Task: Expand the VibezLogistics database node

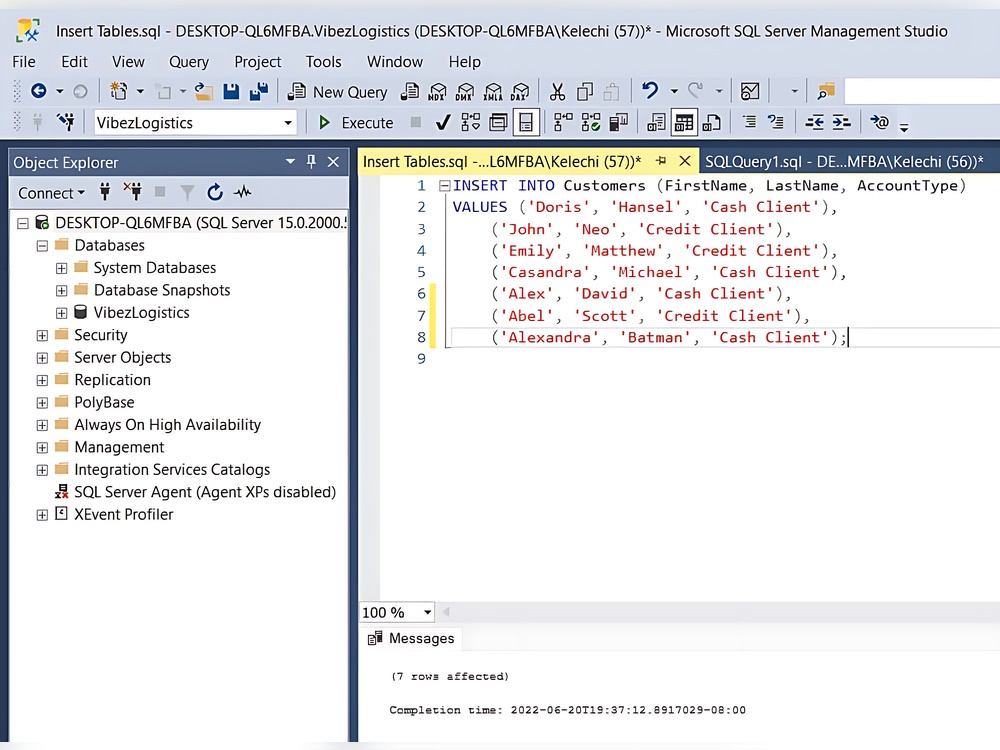Action: (61, 313)
